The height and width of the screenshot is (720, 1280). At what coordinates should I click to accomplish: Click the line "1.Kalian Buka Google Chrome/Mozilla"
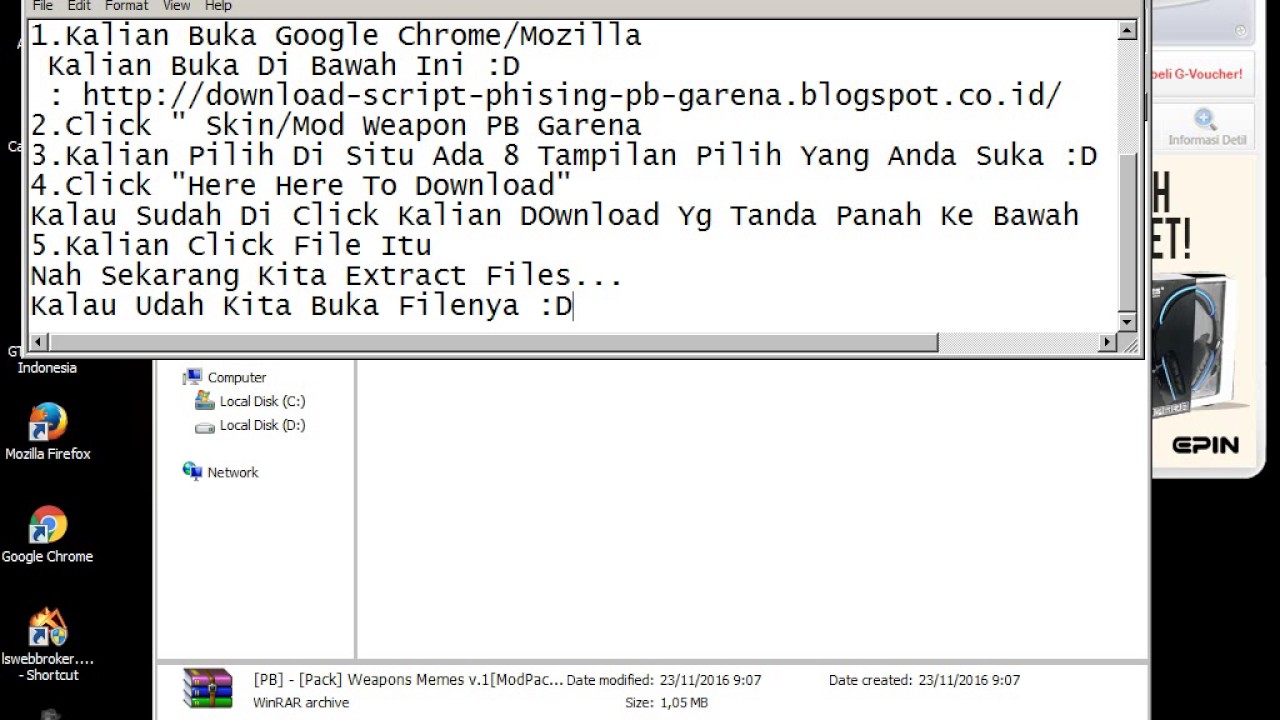pos(336,36)
